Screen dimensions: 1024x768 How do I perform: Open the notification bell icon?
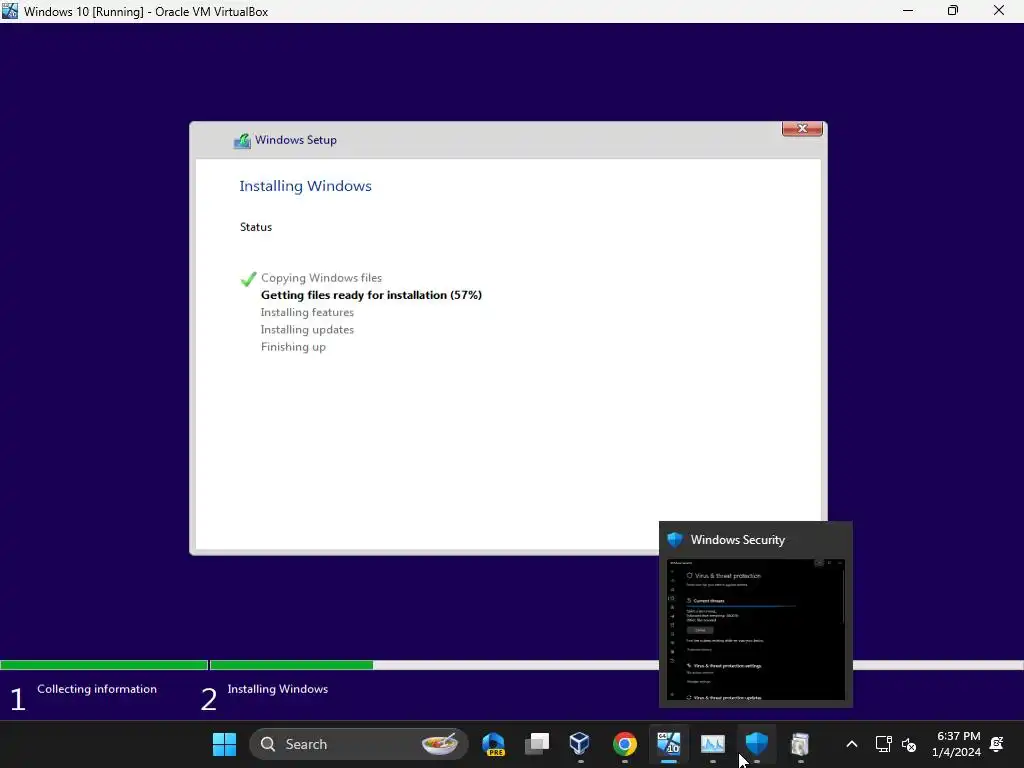tap(997, 744)
